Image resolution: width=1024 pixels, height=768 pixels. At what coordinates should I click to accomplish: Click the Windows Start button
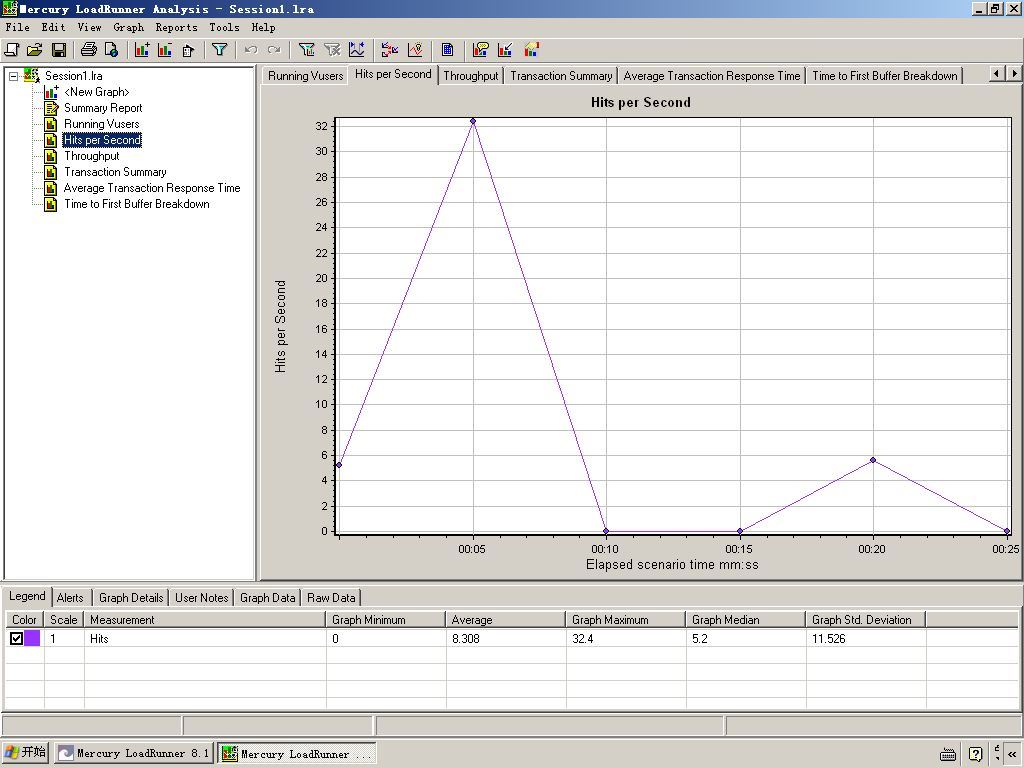25,753
